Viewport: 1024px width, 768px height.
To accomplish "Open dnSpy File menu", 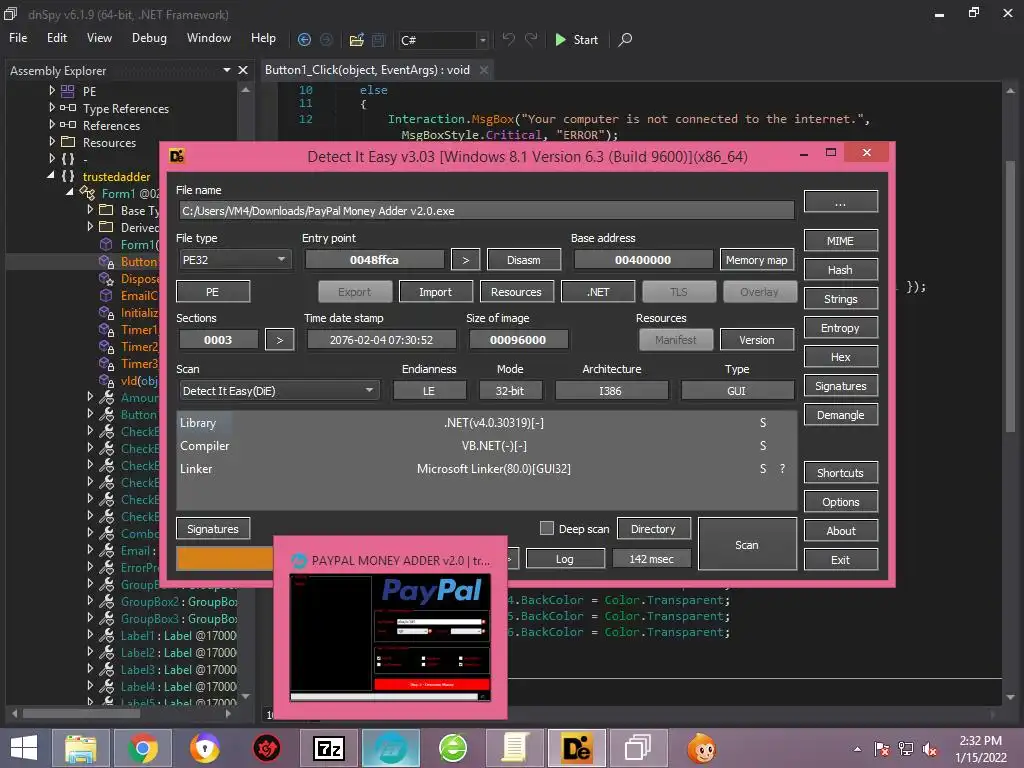I will pyautogui.click(x=18, y=38).
